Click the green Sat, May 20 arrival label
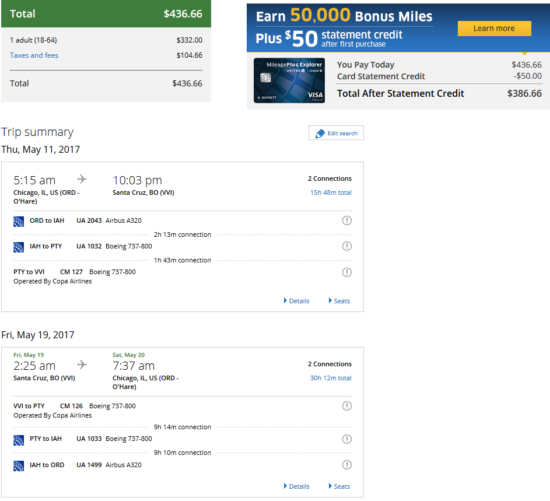The image size is (550, 501). point(128,355)
